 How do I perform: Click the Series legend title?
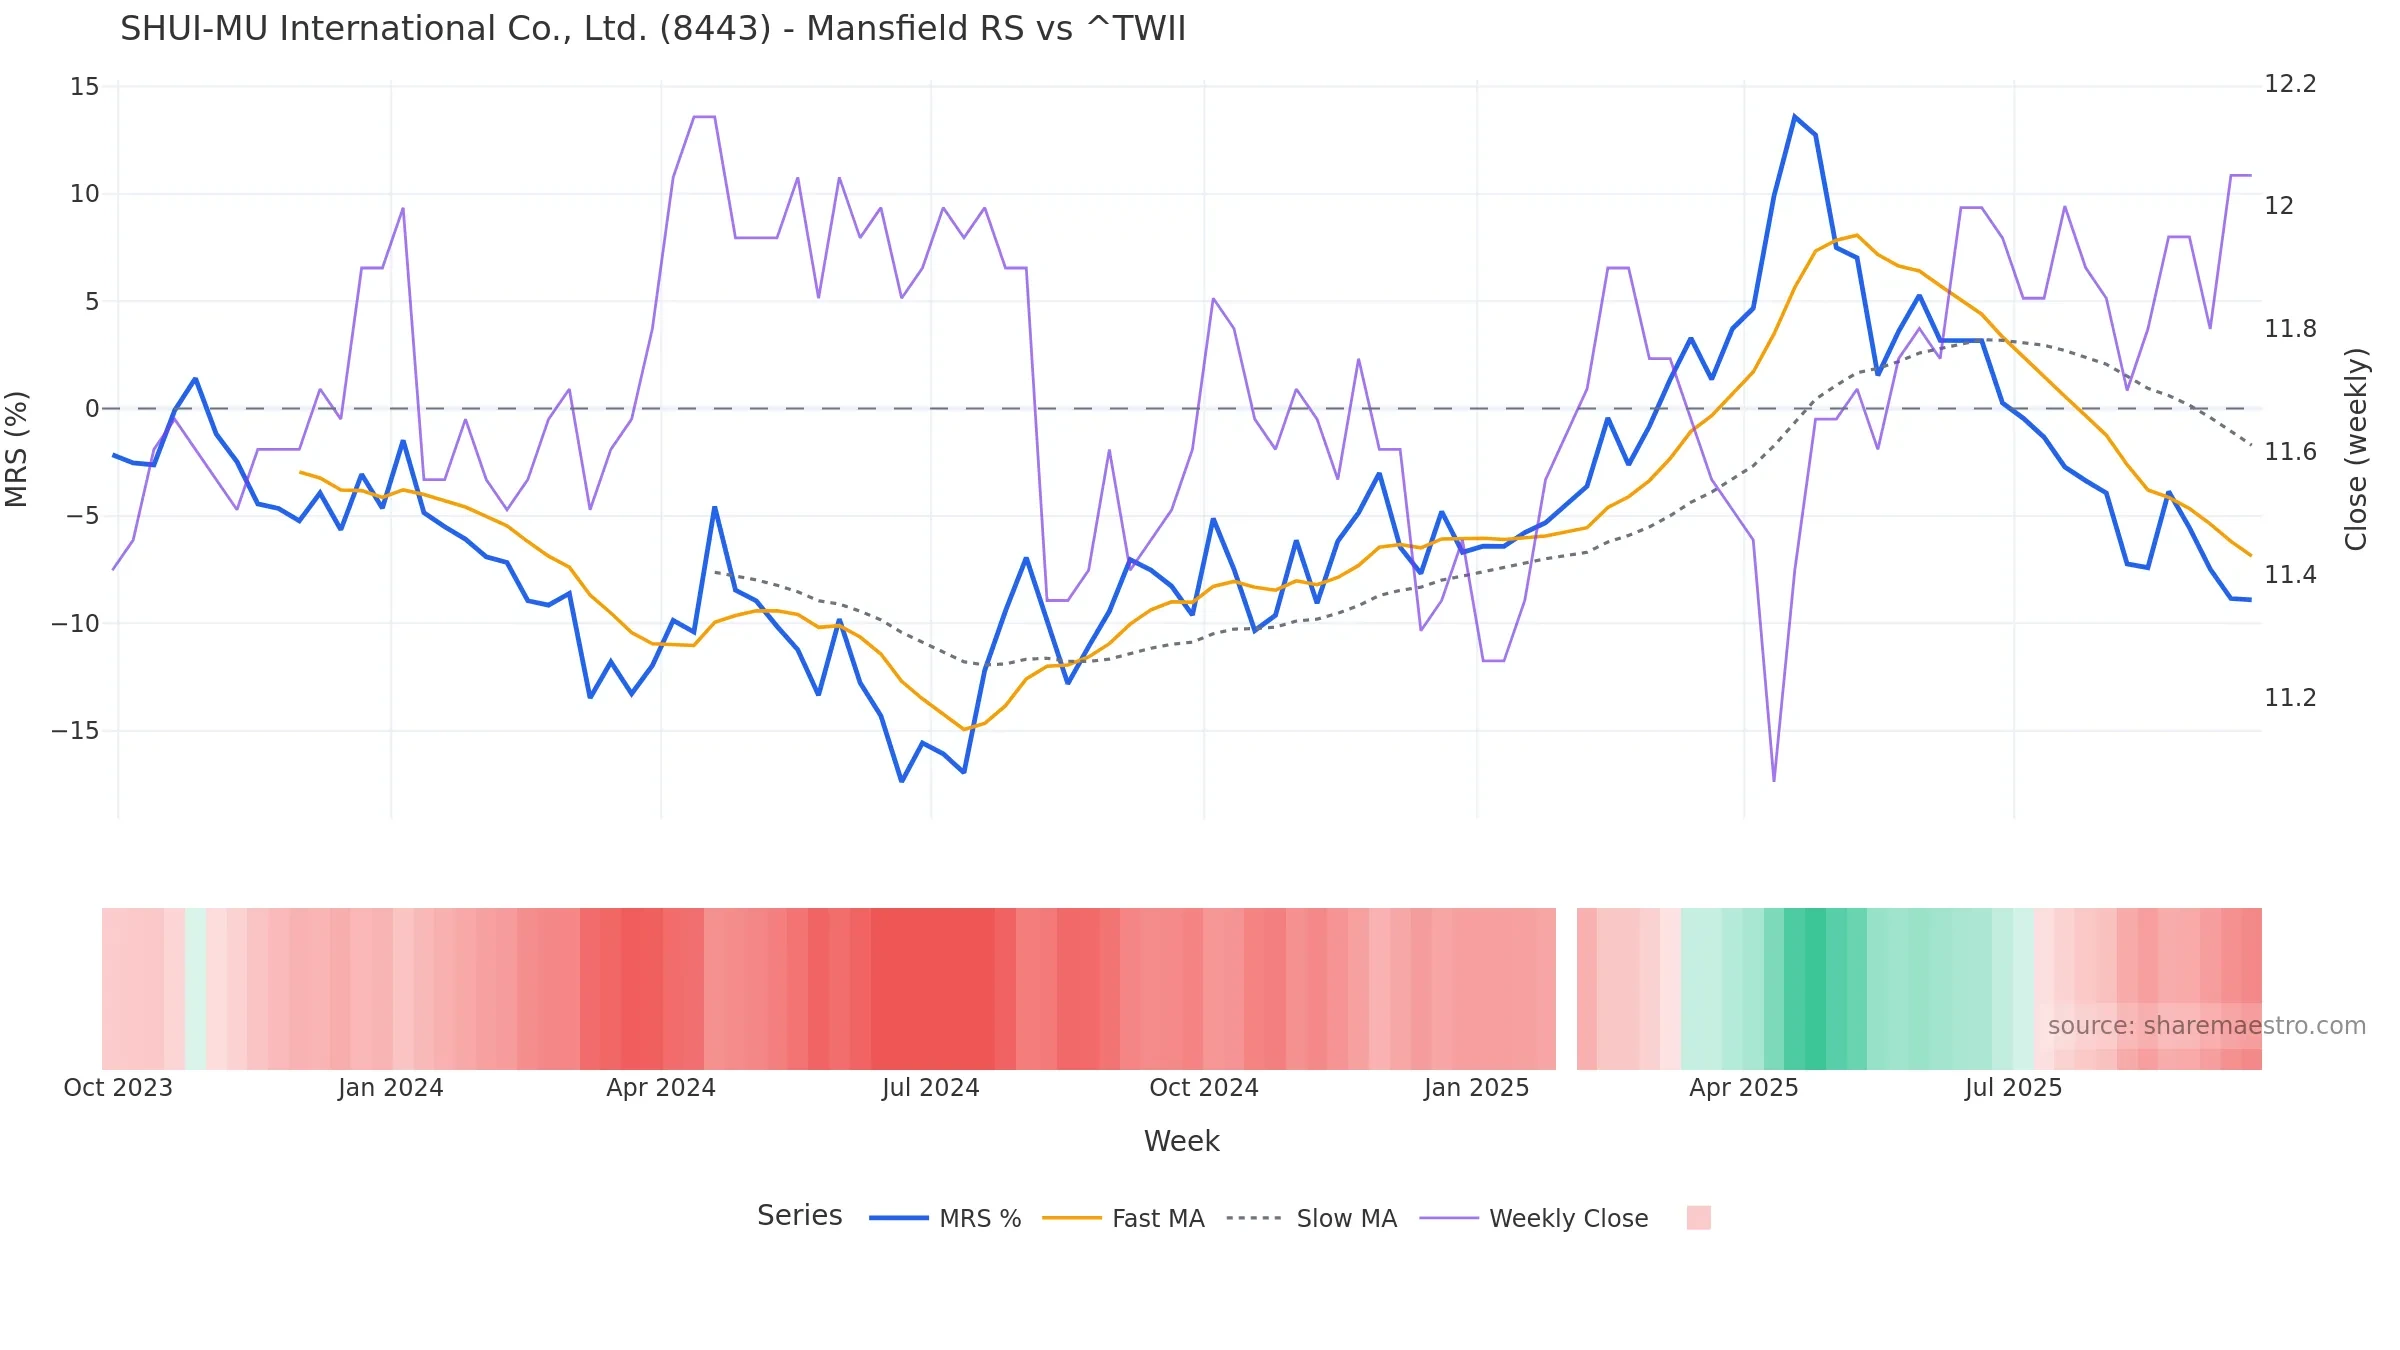pos(799,1215)
